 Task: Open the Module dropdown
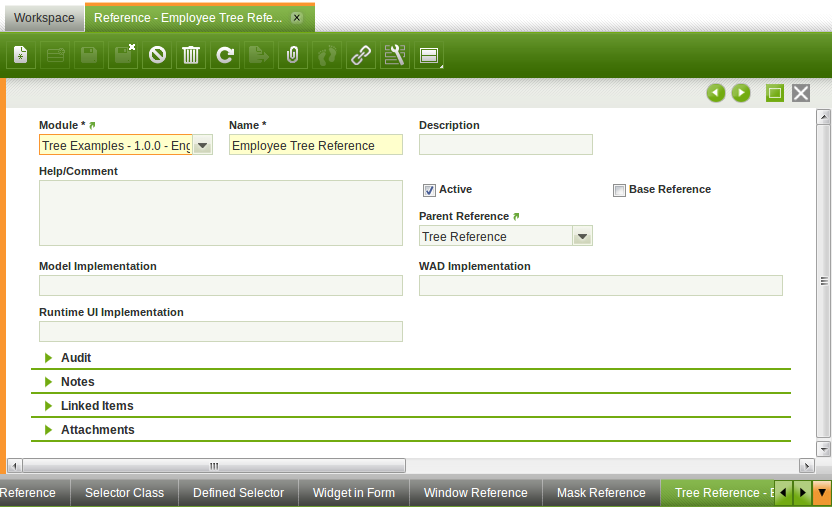[202, 146]
